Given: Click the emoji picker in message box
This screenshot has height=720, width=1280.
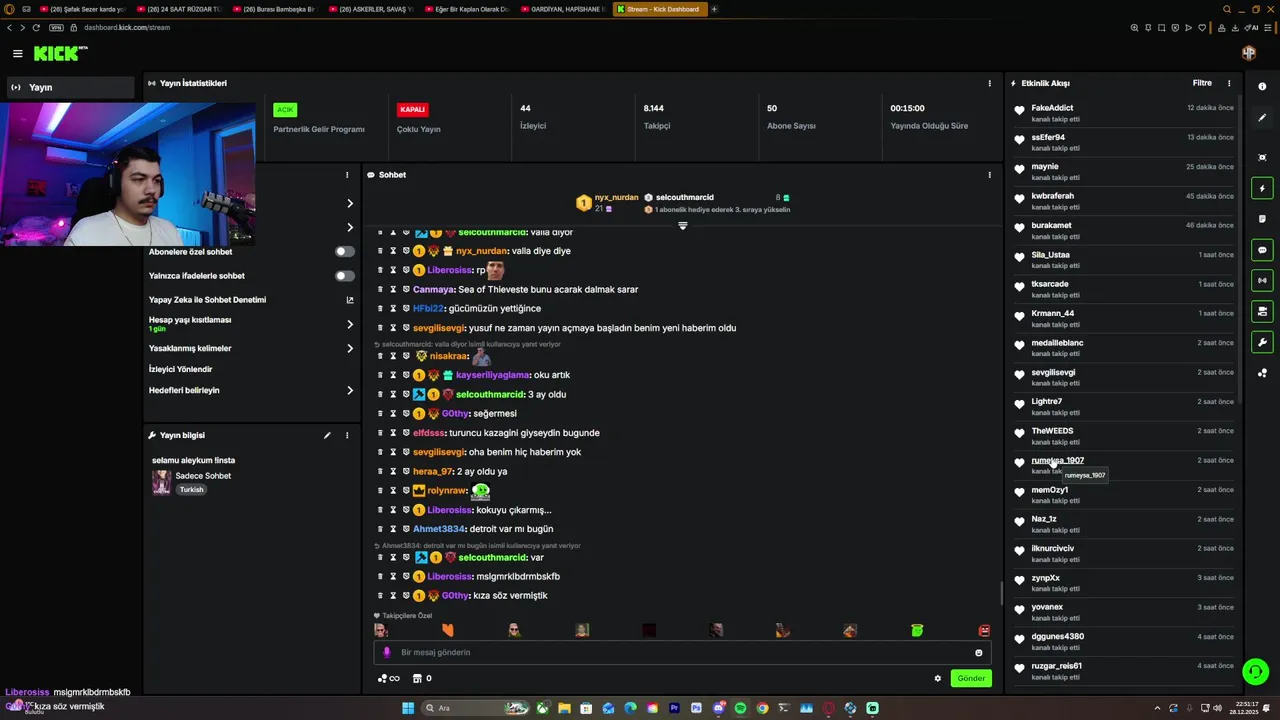Looking at the screenshot, I should [979, 653].
